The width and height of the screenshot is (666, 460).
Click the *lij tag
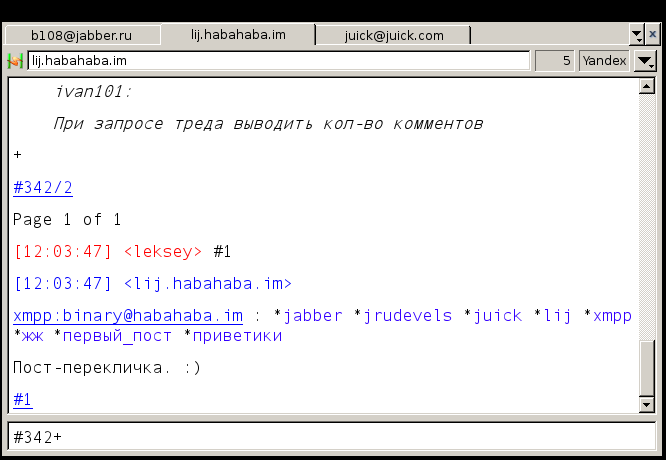(x=552, y=316)
